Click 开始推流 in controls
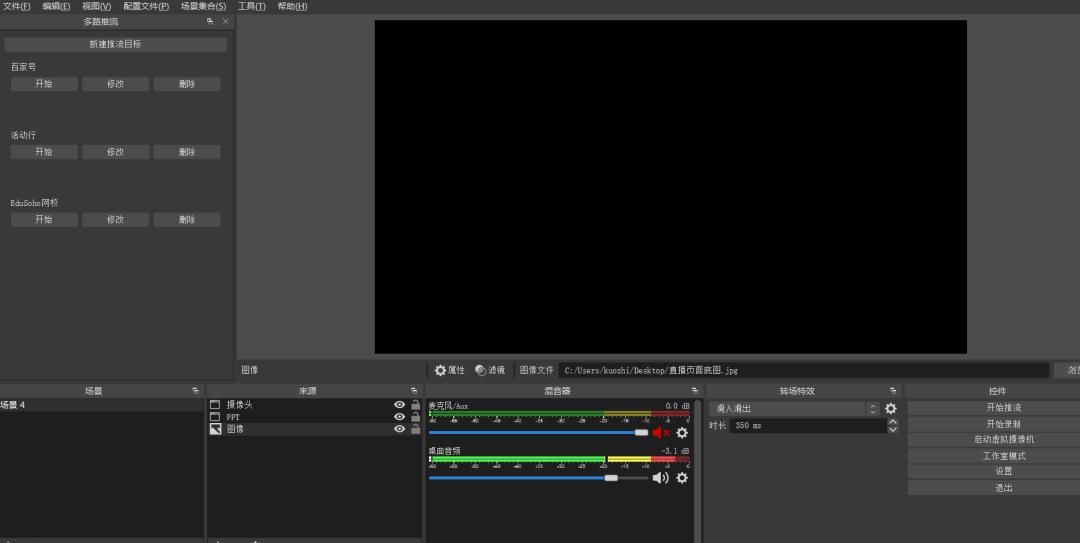Image resolution: width=1080 pixels, height=543 pixels. pyautogui.click(x=1004, y=408)
